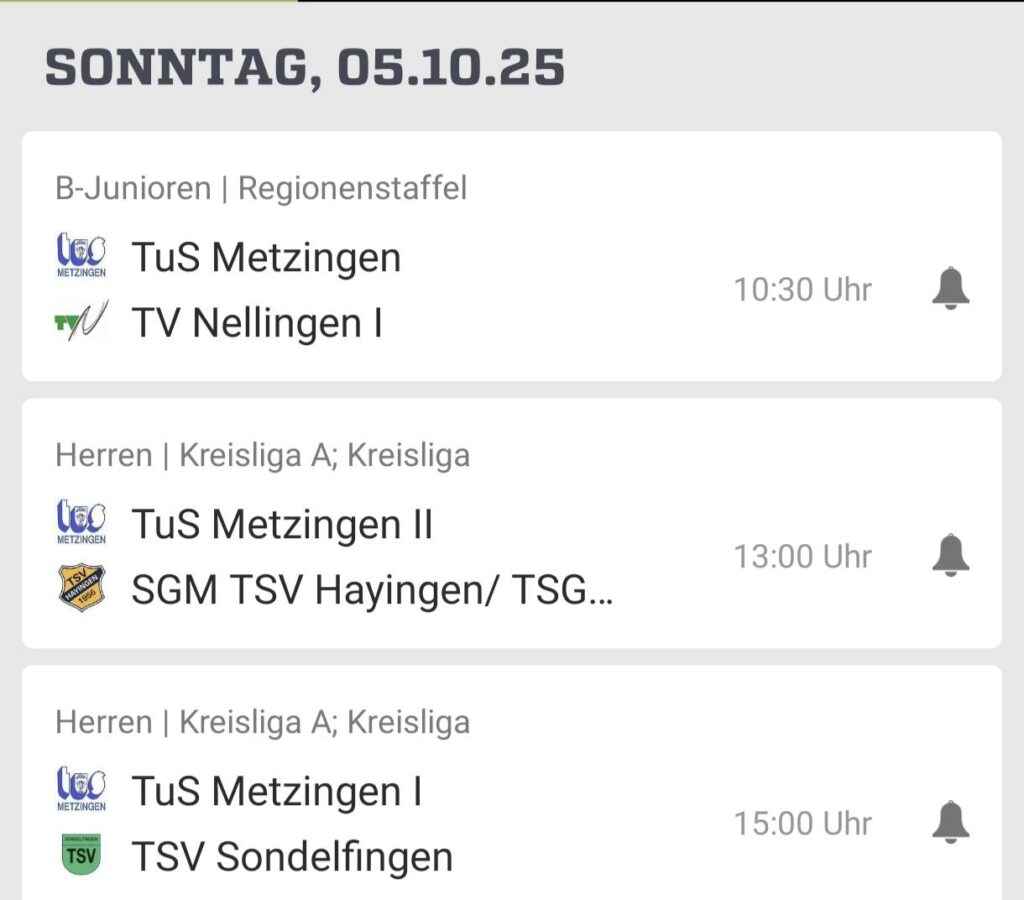
Task: Select TuS Metzingen I team name
Action: click(277, 791)
